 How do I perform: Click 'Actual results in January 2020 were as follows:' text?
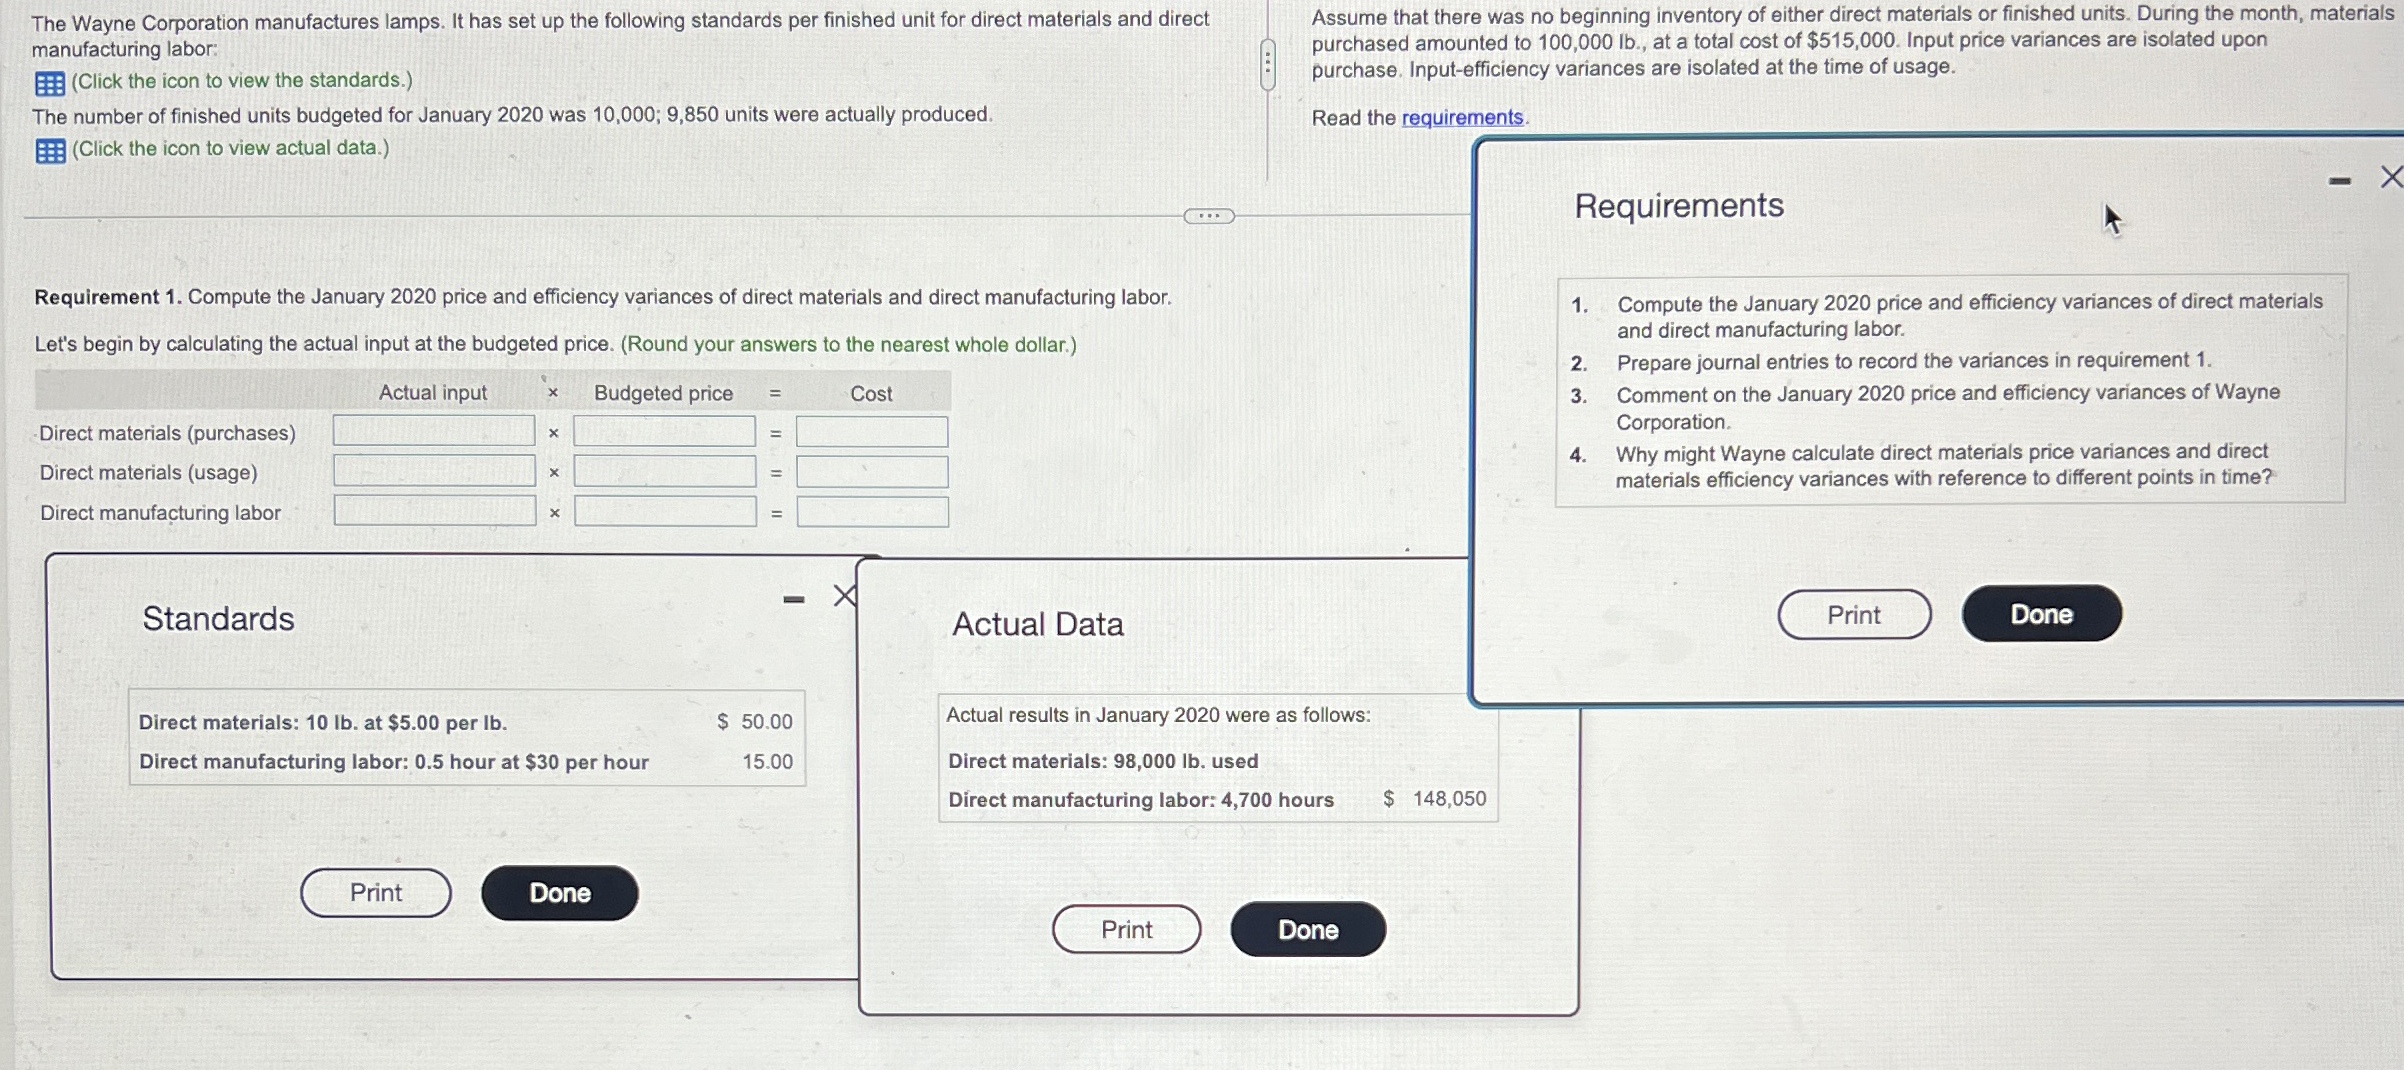[1158, 715]
